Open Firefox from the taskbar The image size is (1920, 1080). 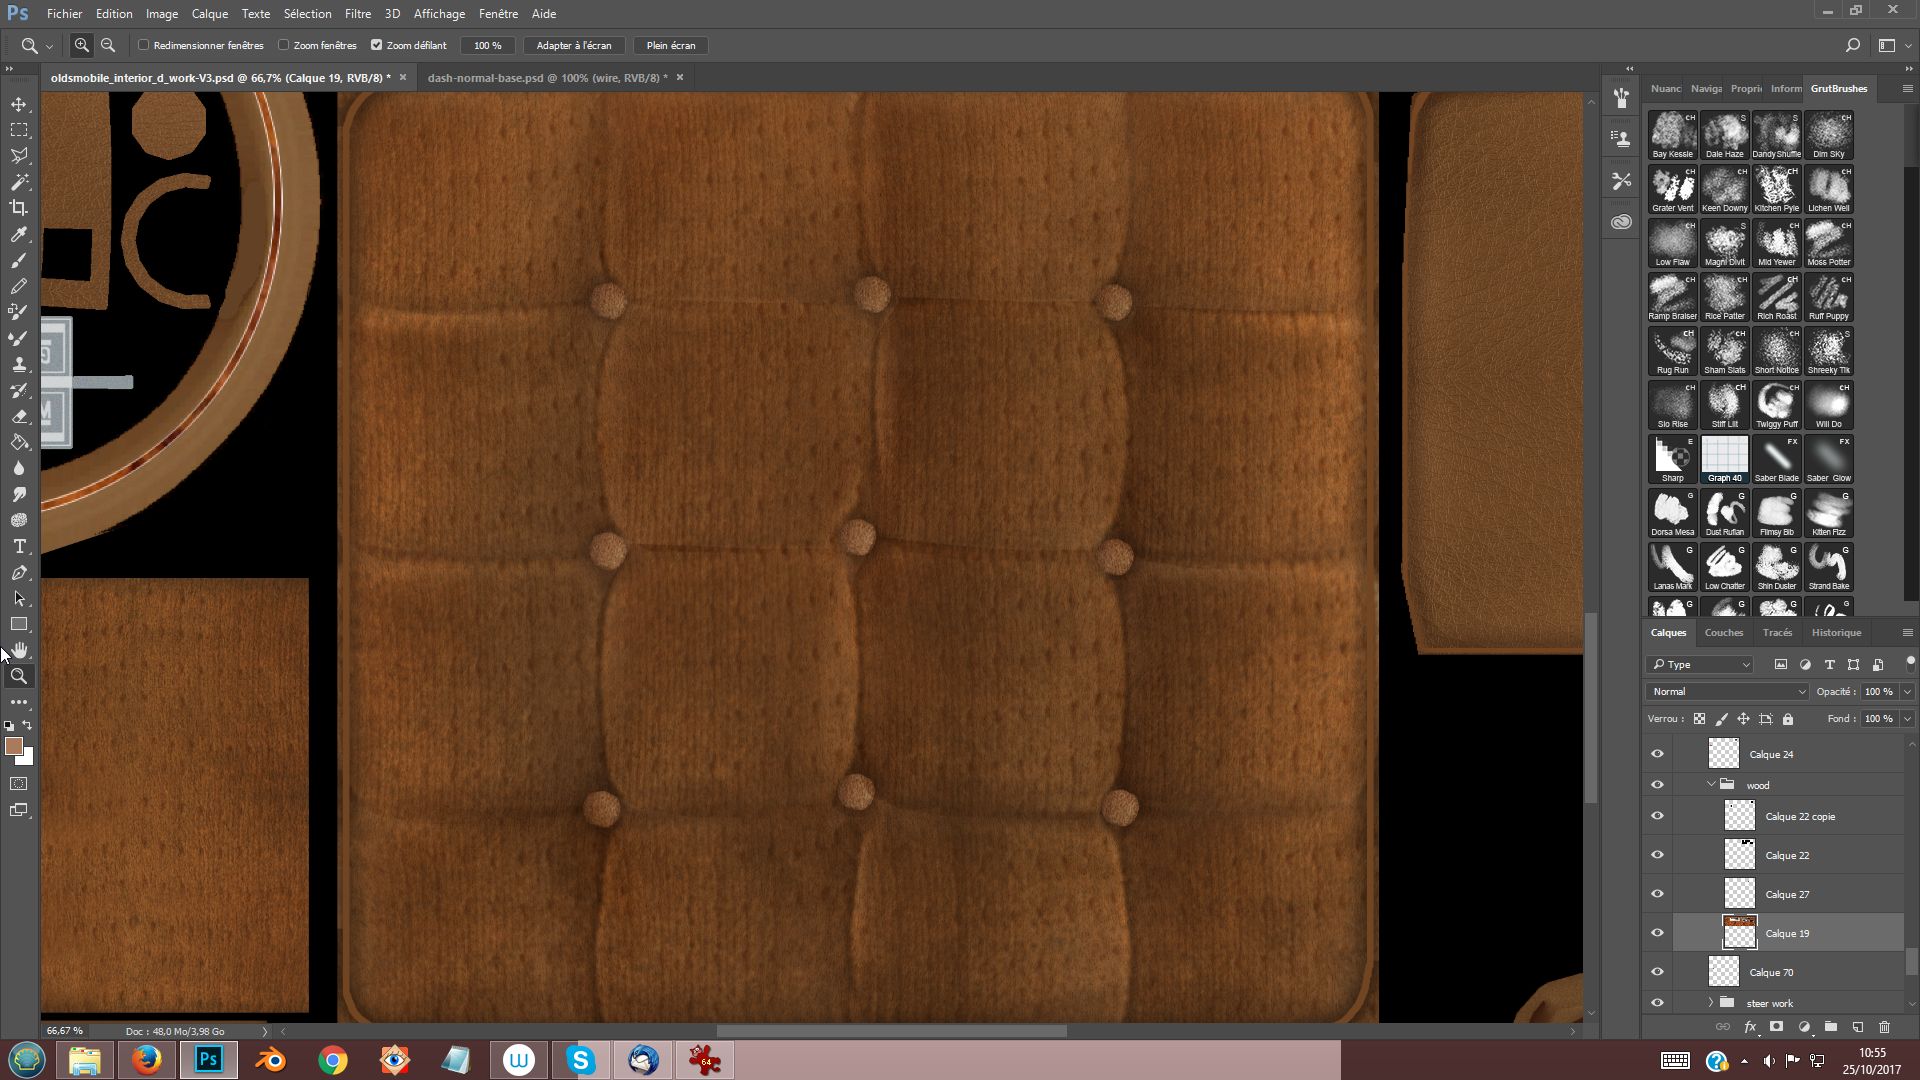(147, 1060)
